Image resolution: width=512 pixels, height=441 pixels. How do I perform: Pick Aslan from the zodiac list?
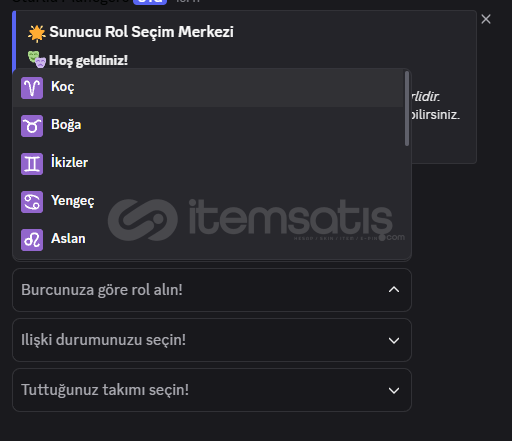[209, 240]
